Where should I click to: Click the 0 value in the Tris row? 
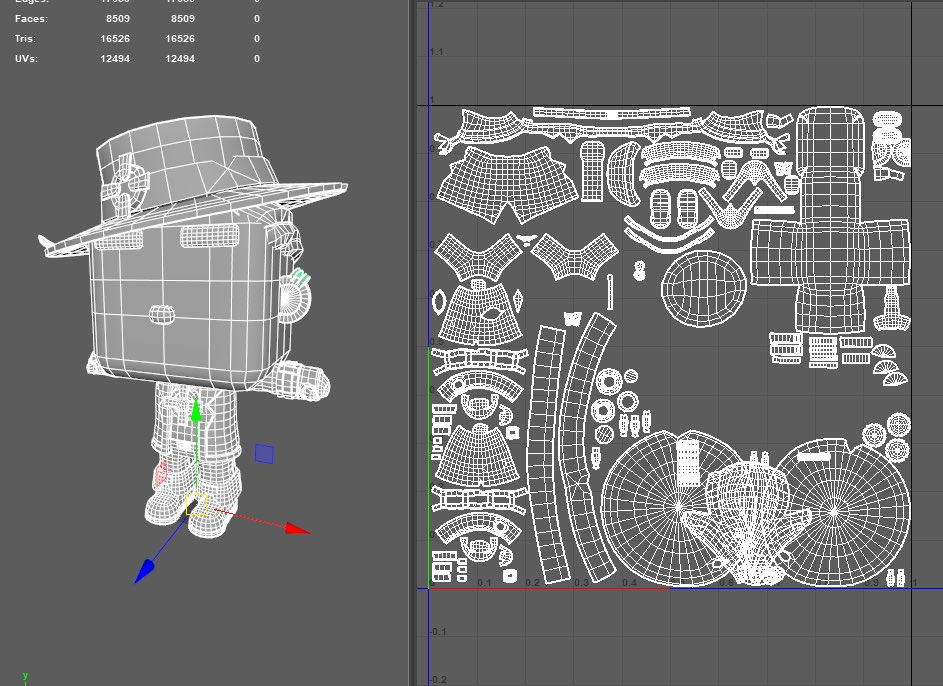(x=257, y=38)
